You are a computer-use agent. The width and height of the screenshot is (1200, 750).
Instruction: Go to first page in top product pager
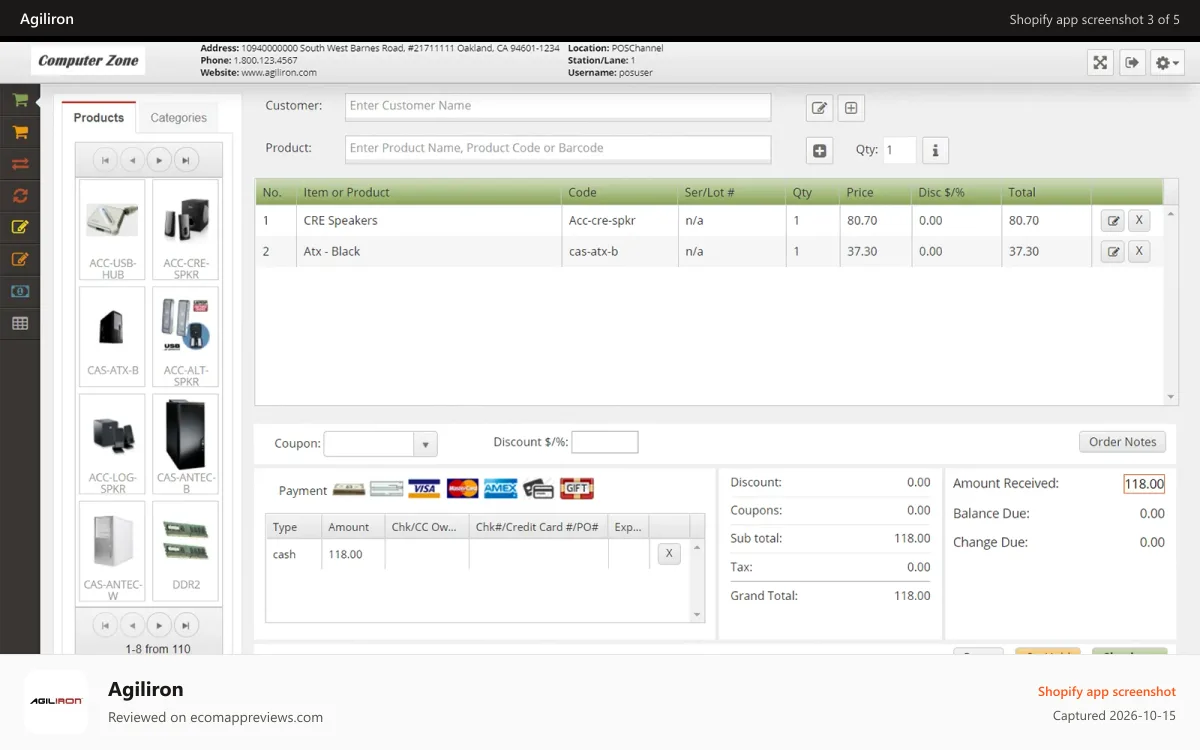coord(105,159)
